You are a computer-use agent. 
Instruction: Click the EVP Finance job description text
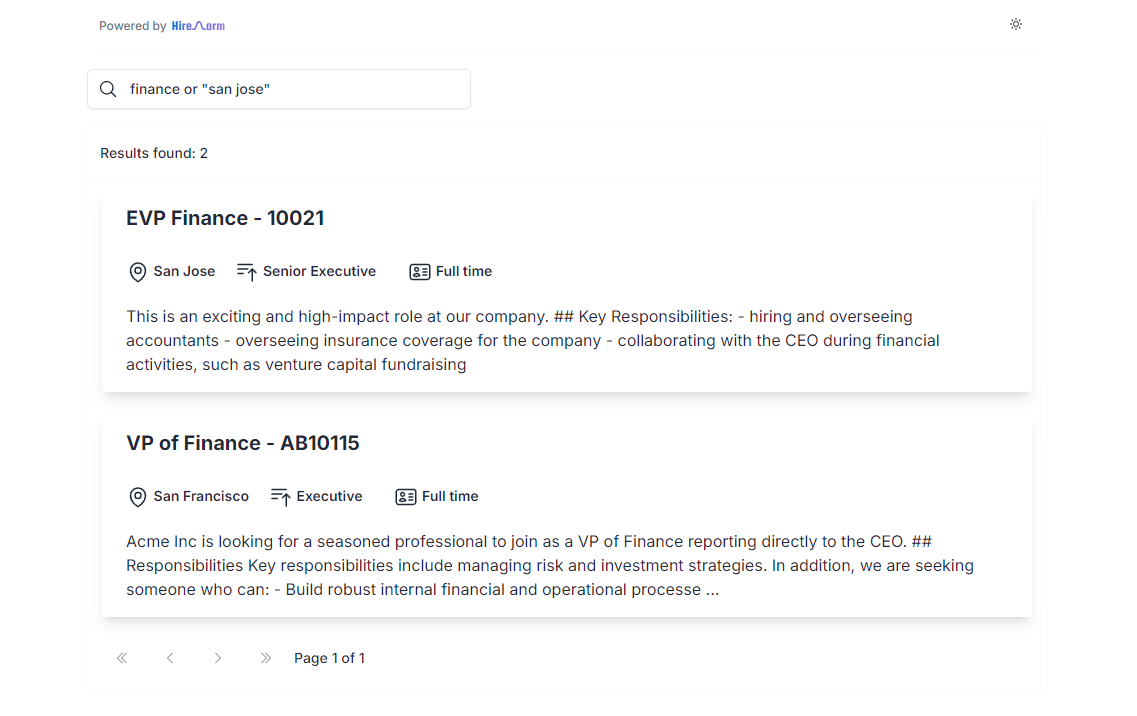(533, 340)
